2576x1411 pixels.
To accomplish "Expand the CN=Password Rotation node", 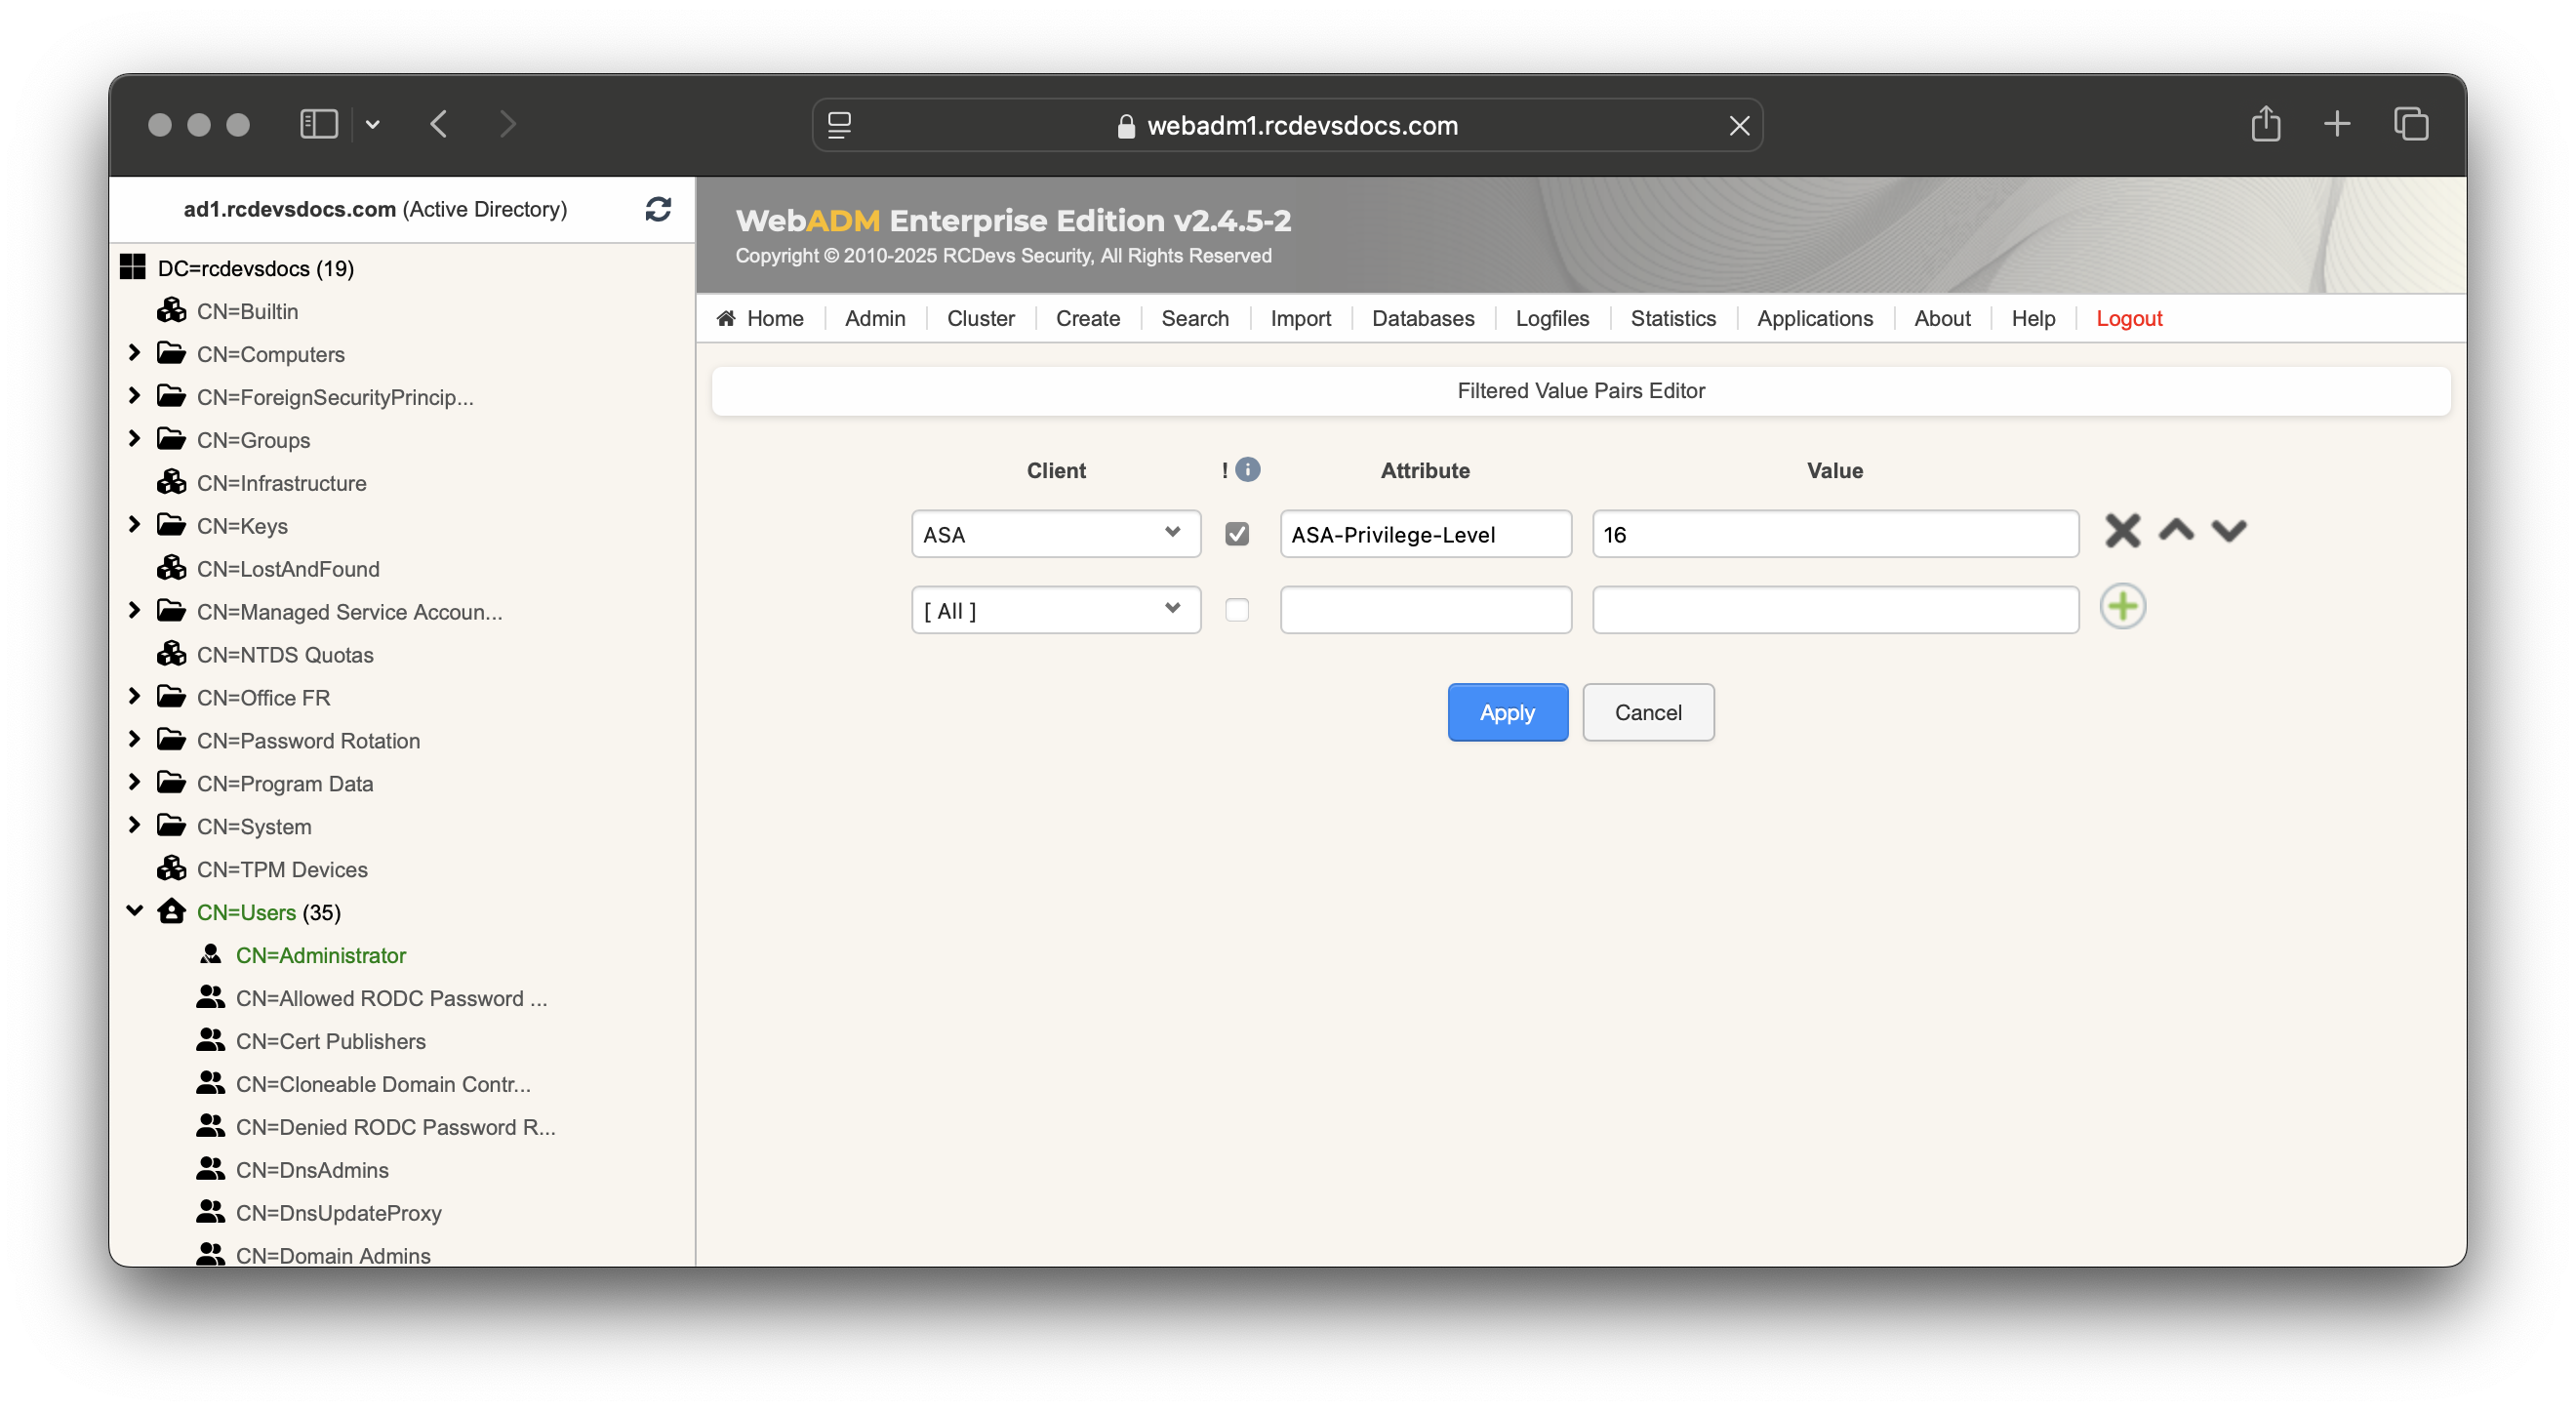I will (x=134, y=739).
